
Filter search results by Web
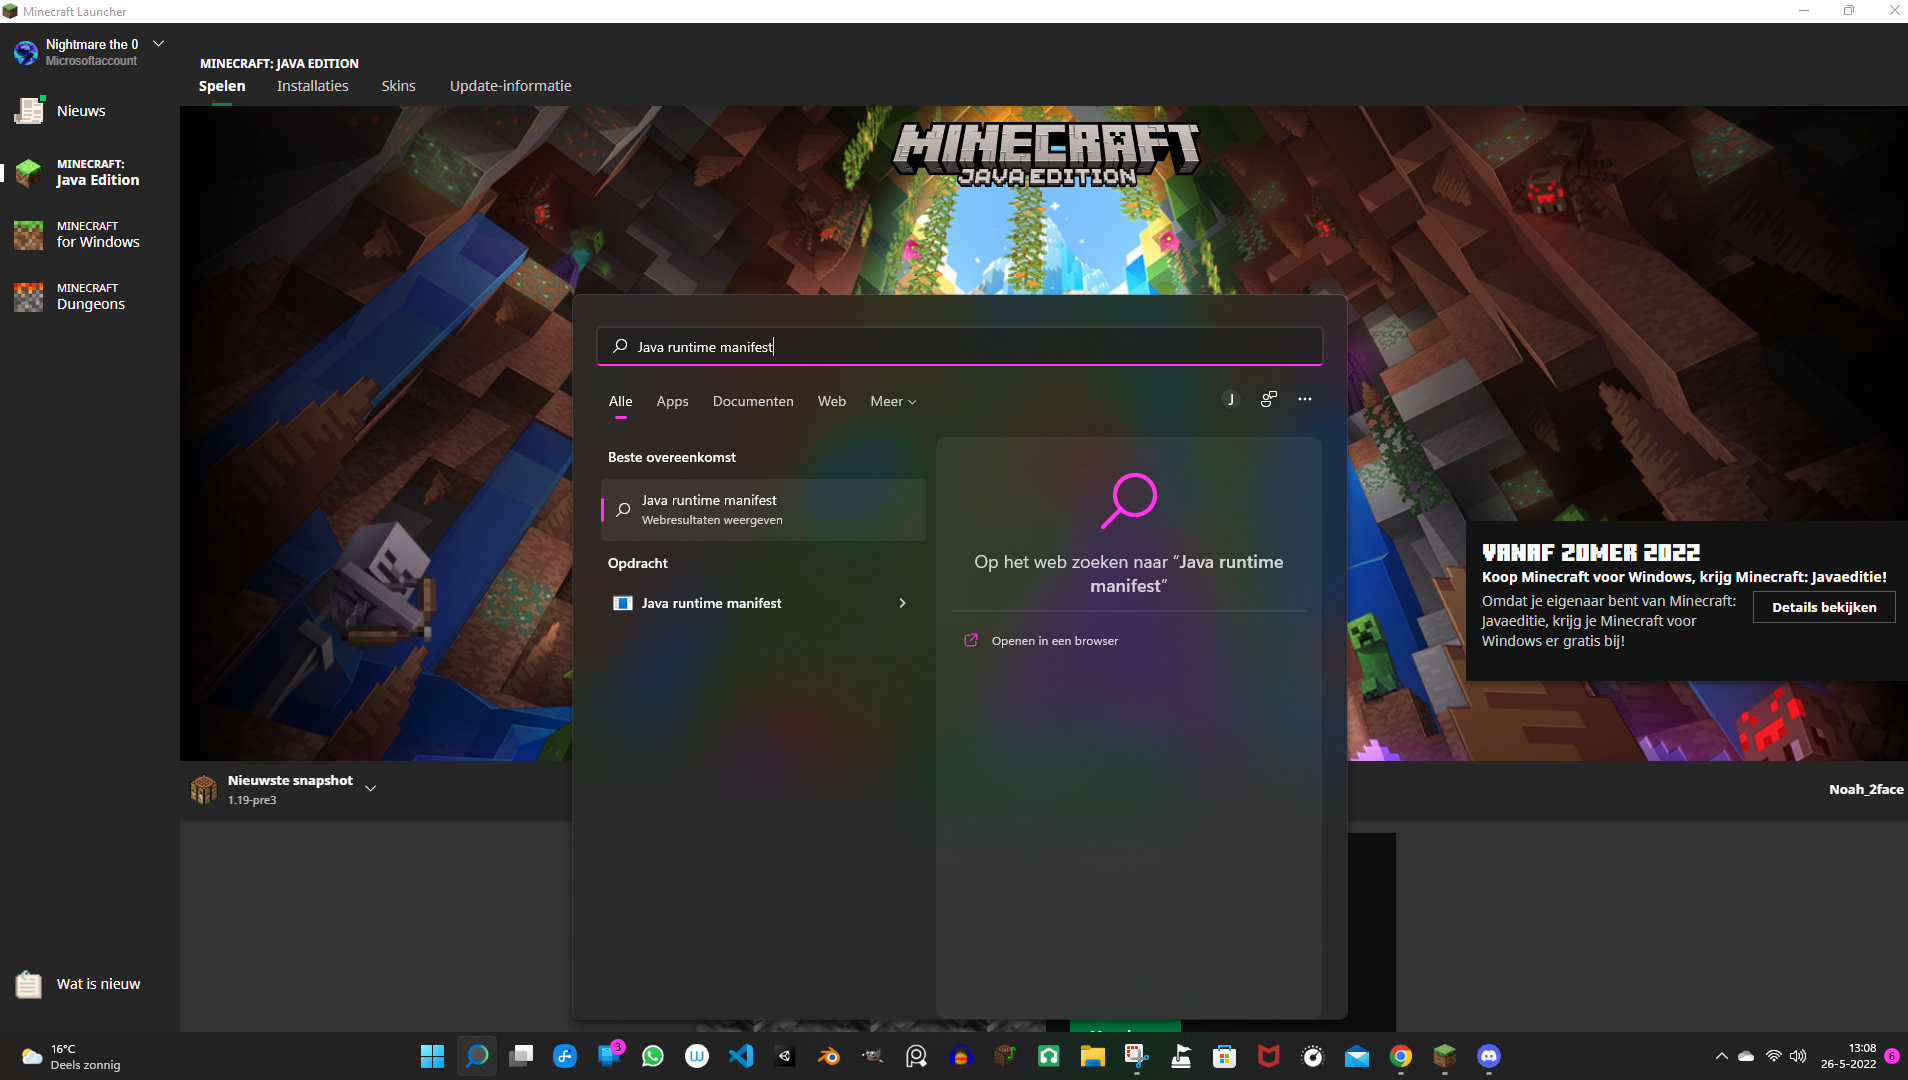[832, 401]
